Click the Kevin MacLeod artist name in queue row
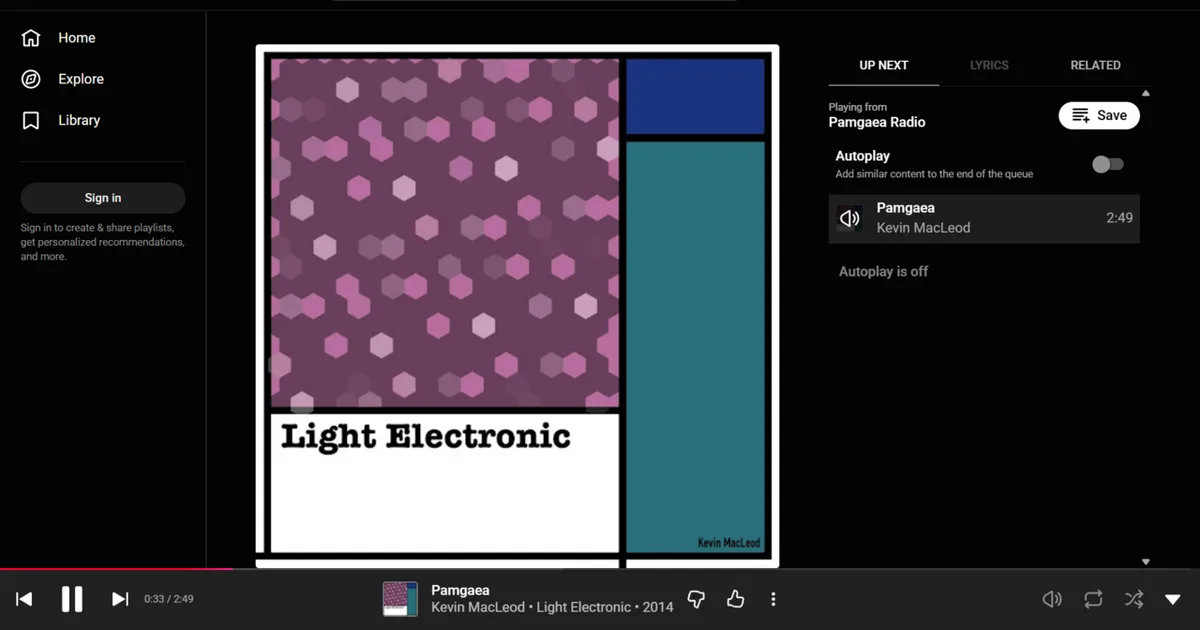Image resolution: width=1200 pixels, height=630 pixels. click(923, 228)
